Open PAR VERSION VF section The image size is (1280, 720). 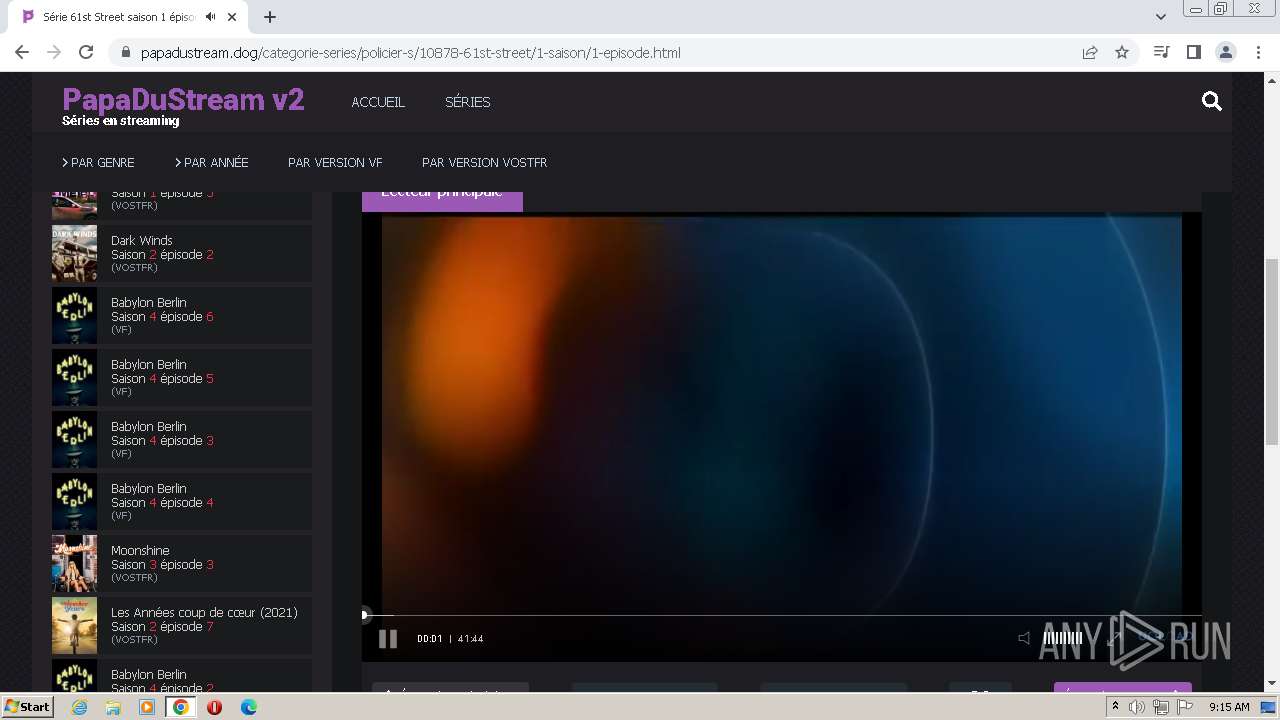(335, 162)
